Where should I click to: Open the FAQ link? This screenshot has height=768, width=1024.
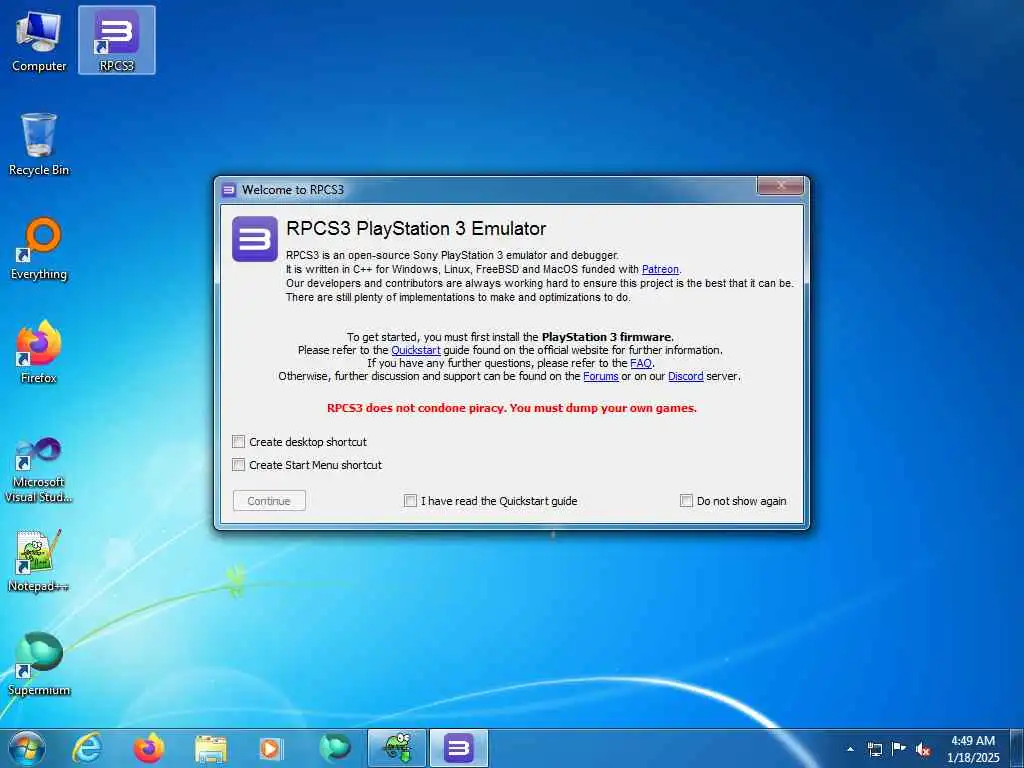coord(641,363)
